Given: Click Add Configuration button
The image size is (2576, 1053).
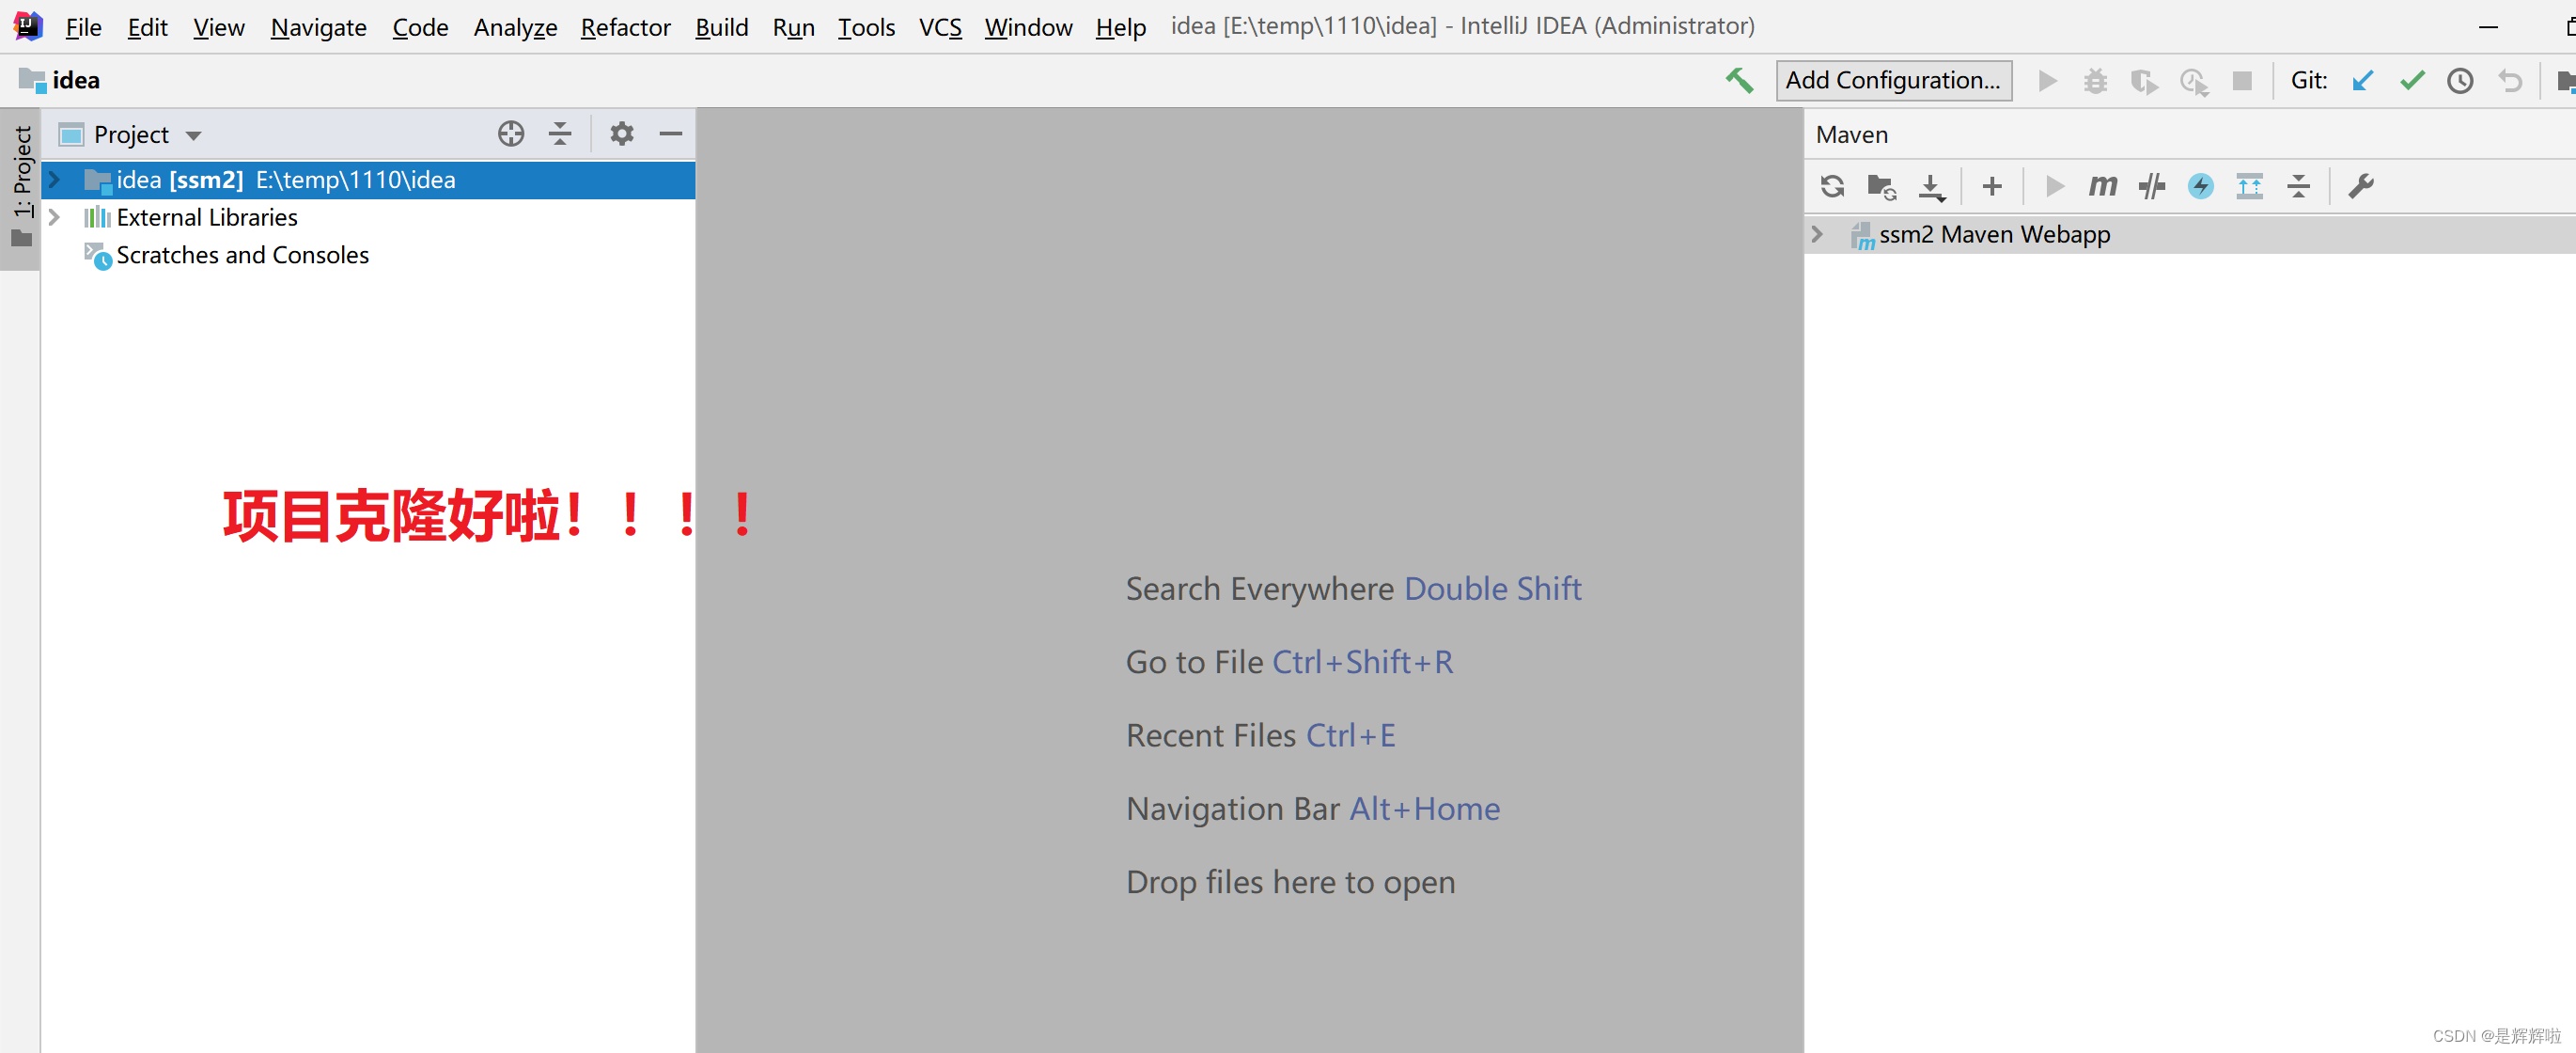Looking at the screenshot, I should pyautogui.click(x=1892, y=80).
